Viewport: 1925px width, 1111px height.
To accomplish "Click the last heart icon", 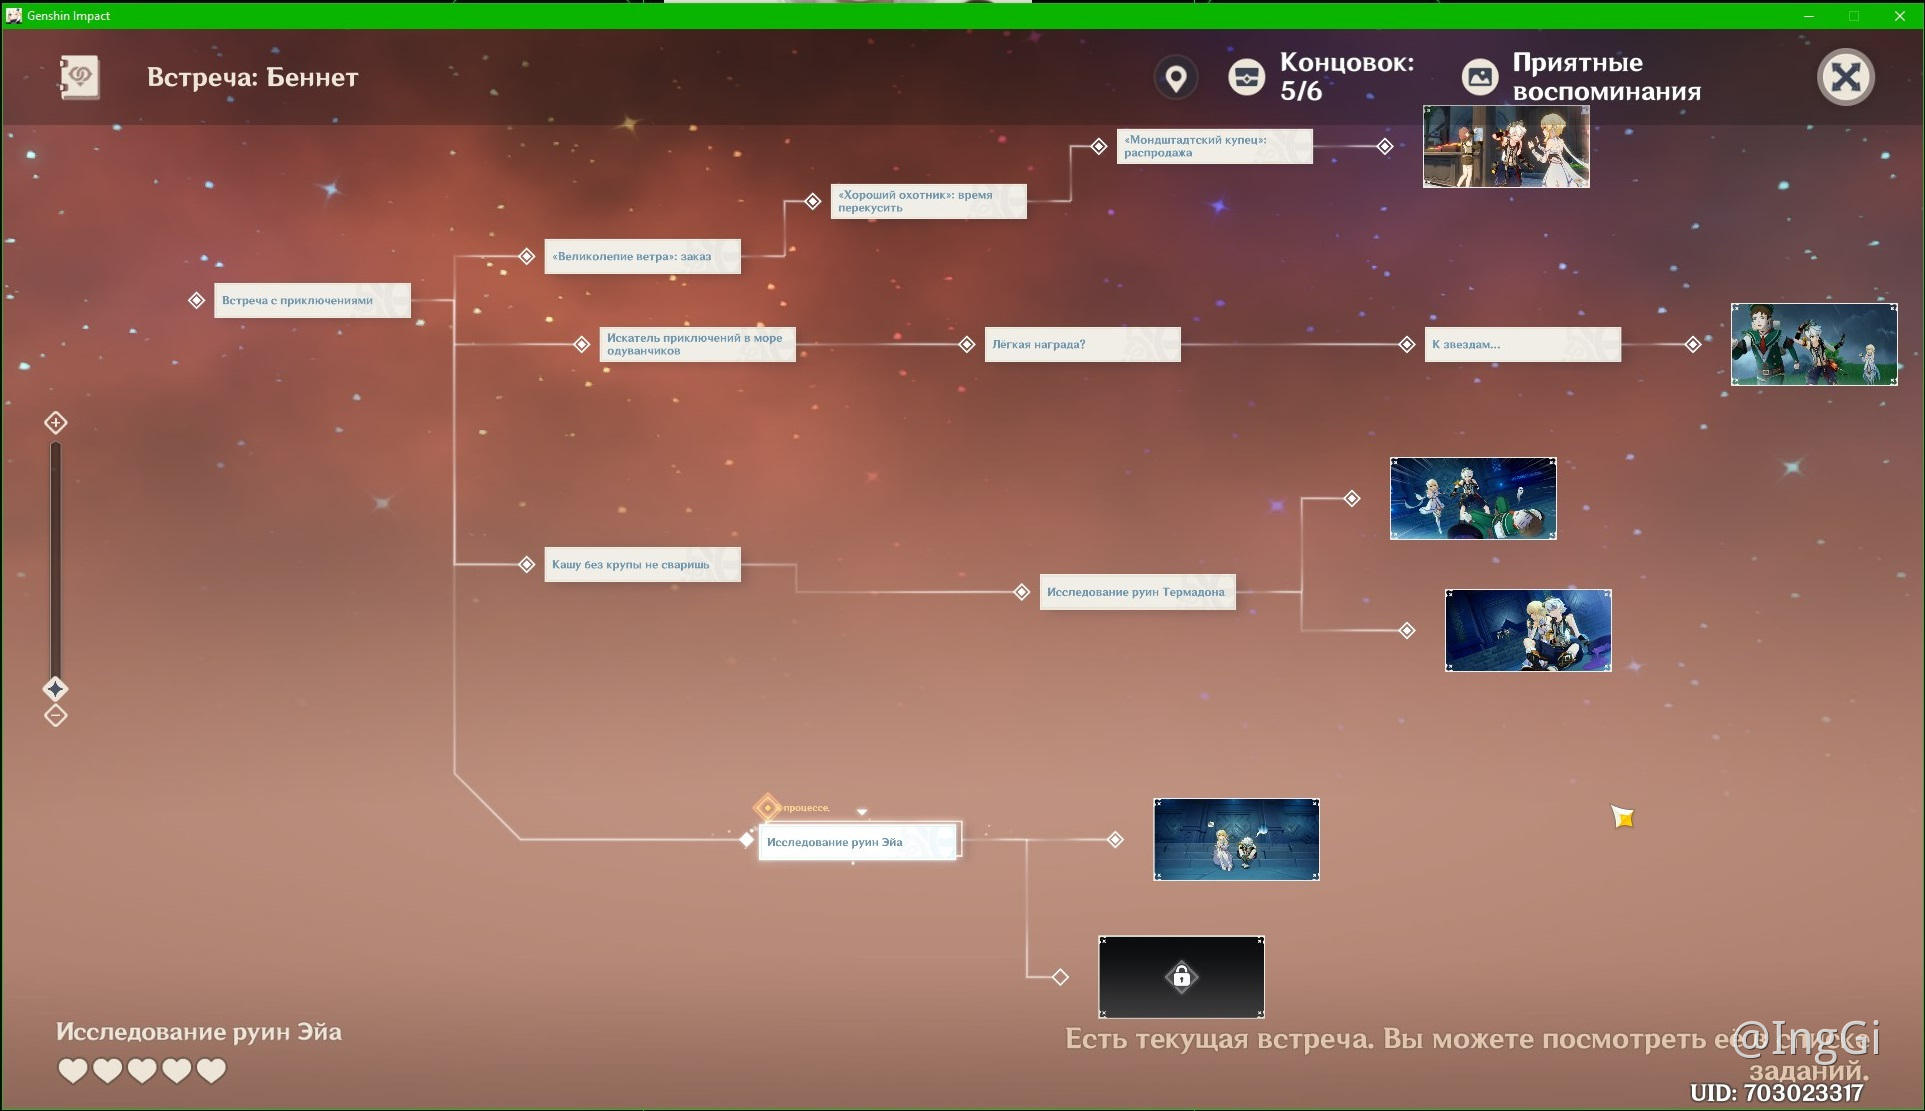I will coord(211,1071).
